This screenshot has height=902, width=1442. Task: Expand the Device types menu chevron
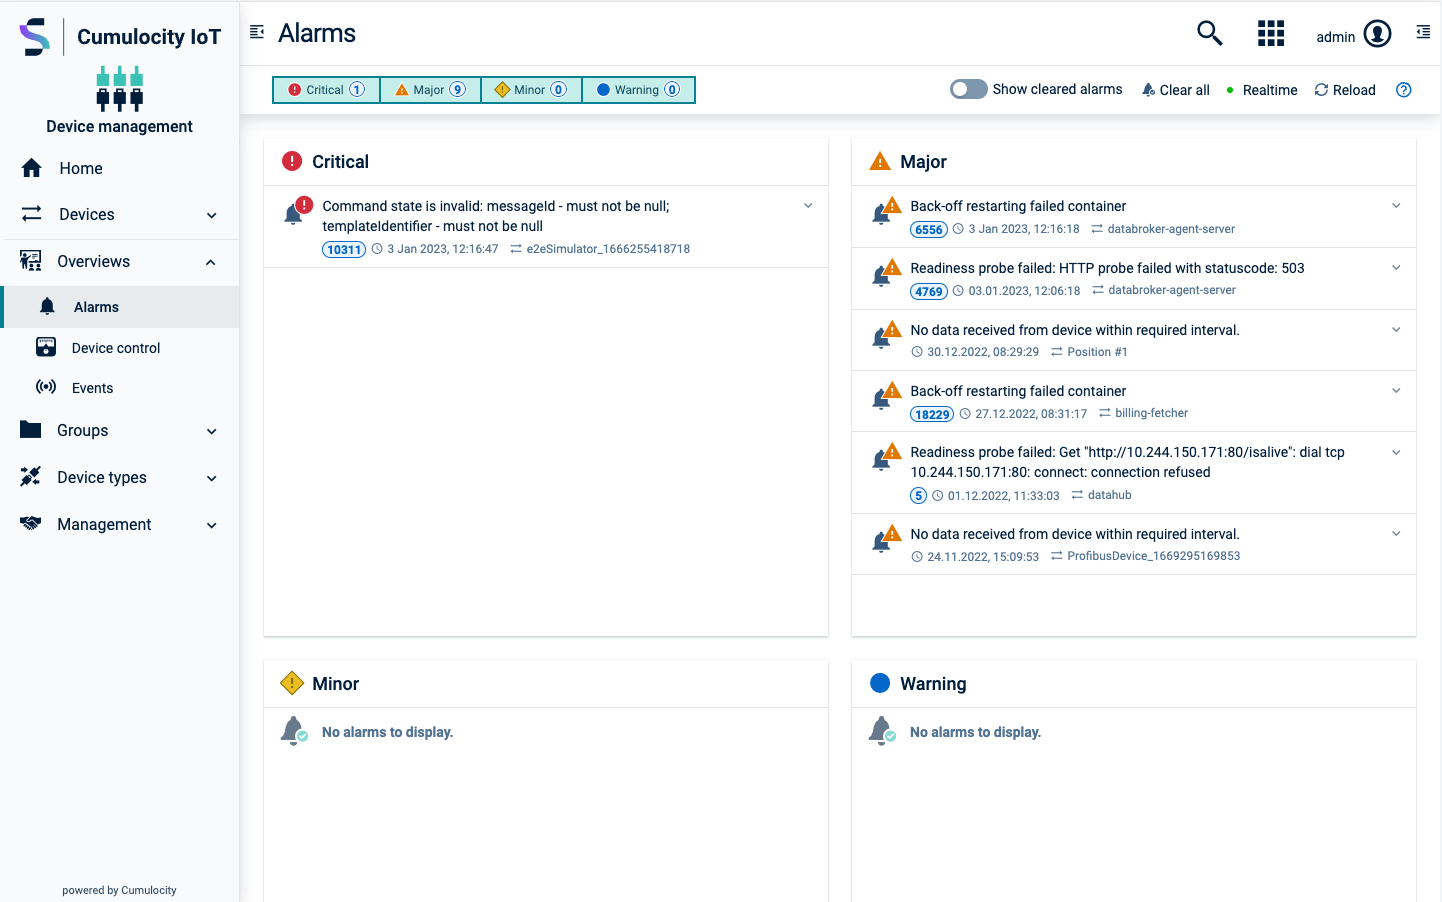[211, 478]
